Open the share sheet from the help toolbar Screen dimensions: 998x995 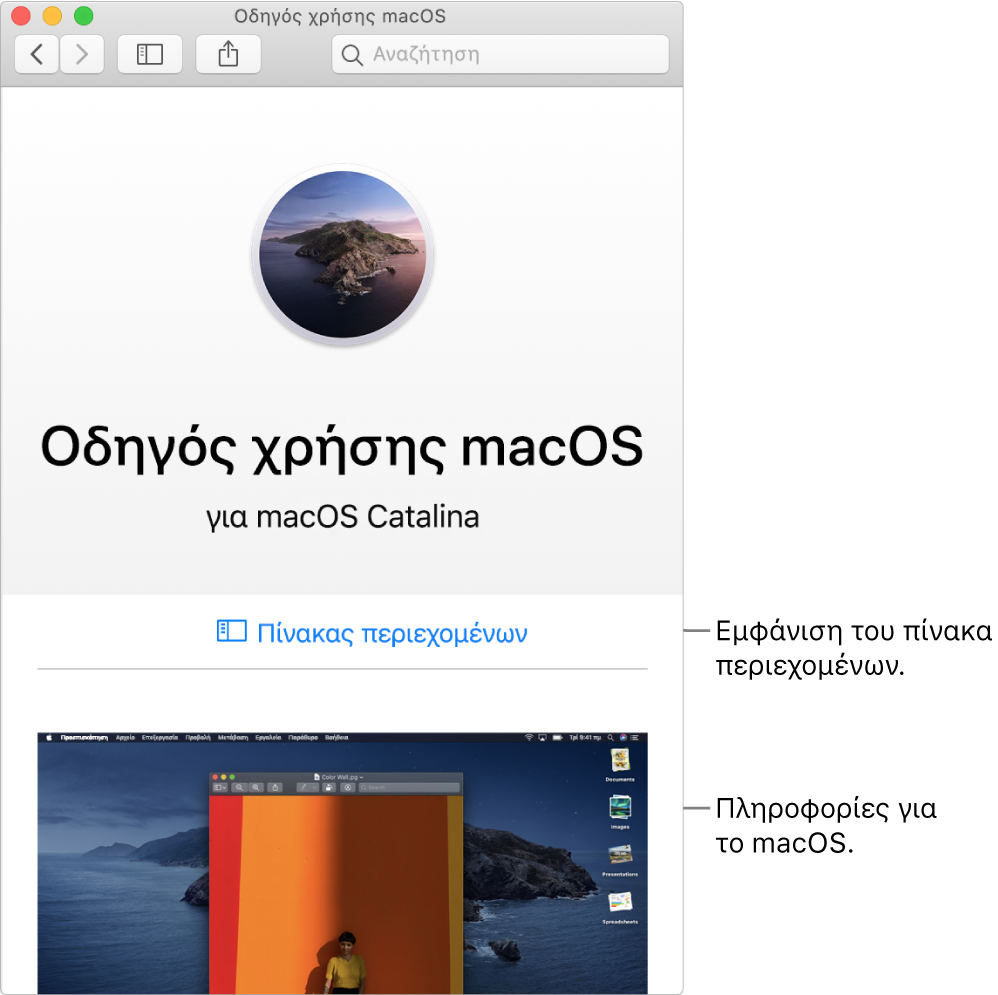pyautogui.click(x=228, y=54)
